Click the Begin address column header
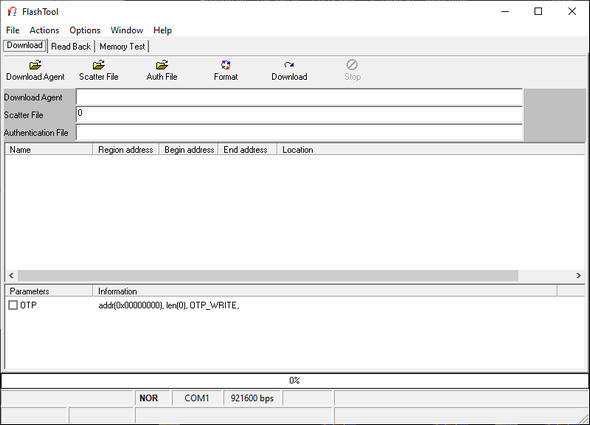Viewport: 590px width, 425px height. click(189, 149)
